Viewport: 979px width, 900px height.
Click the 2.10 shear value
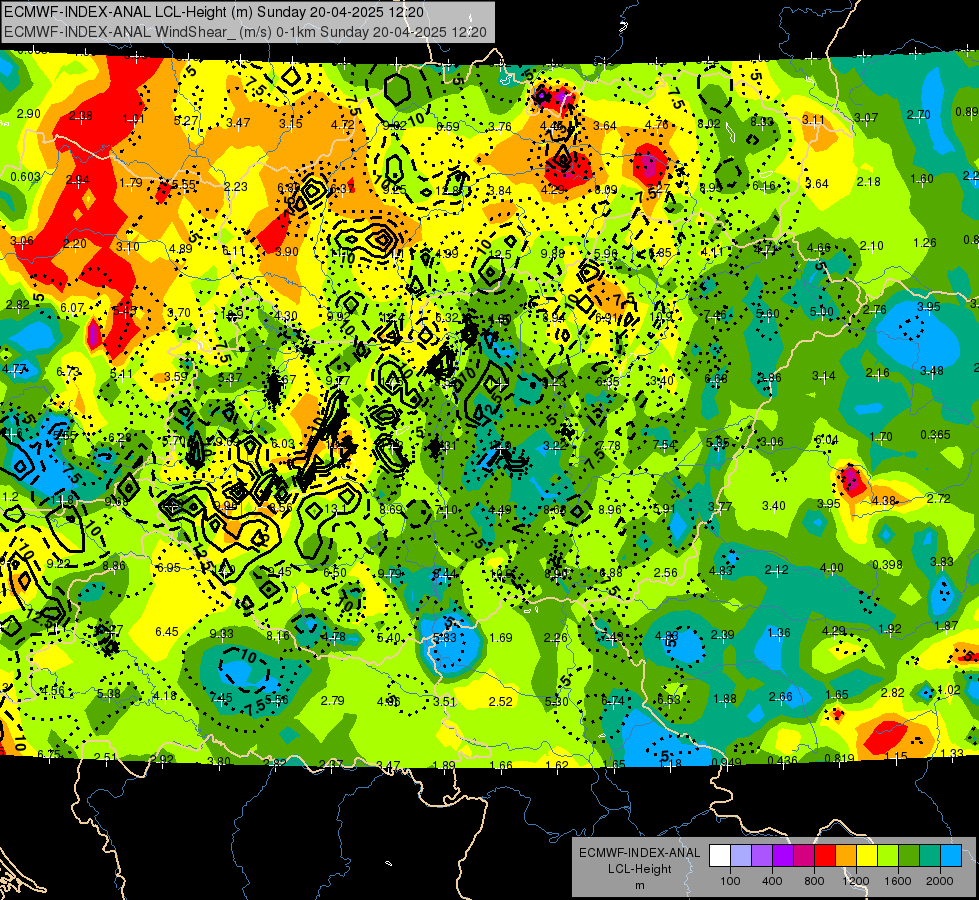pyautogui.click(x=871, y=245)
